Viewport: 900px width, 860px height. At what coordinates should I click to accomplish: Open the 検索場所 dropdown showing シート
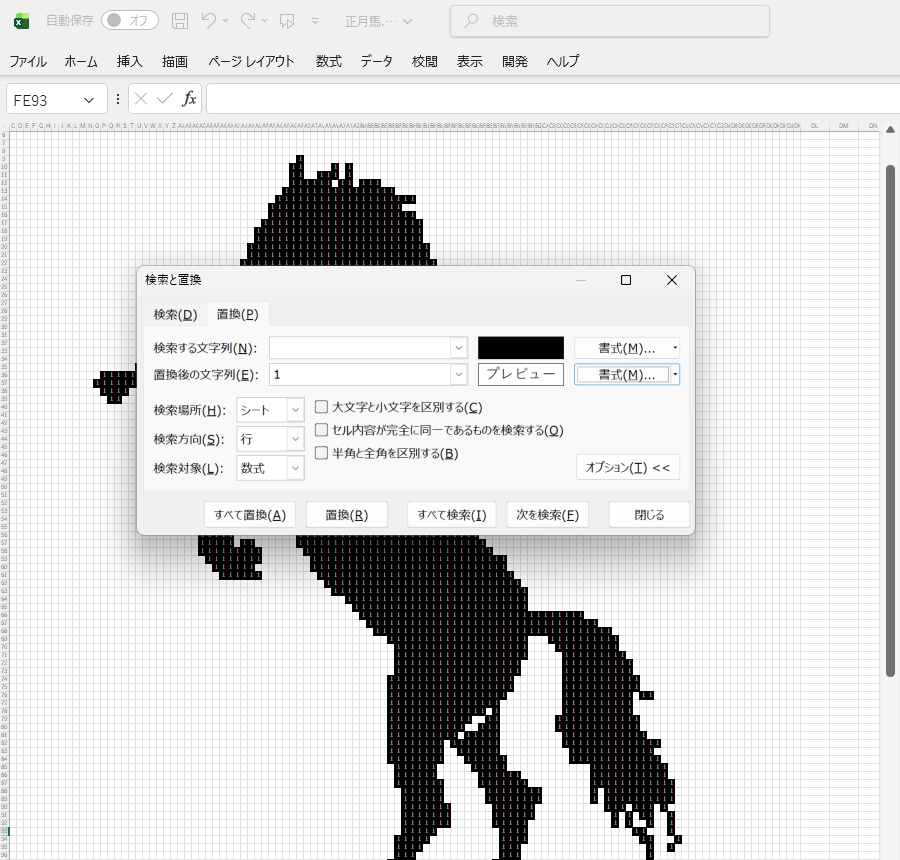[x=270, y=410]
